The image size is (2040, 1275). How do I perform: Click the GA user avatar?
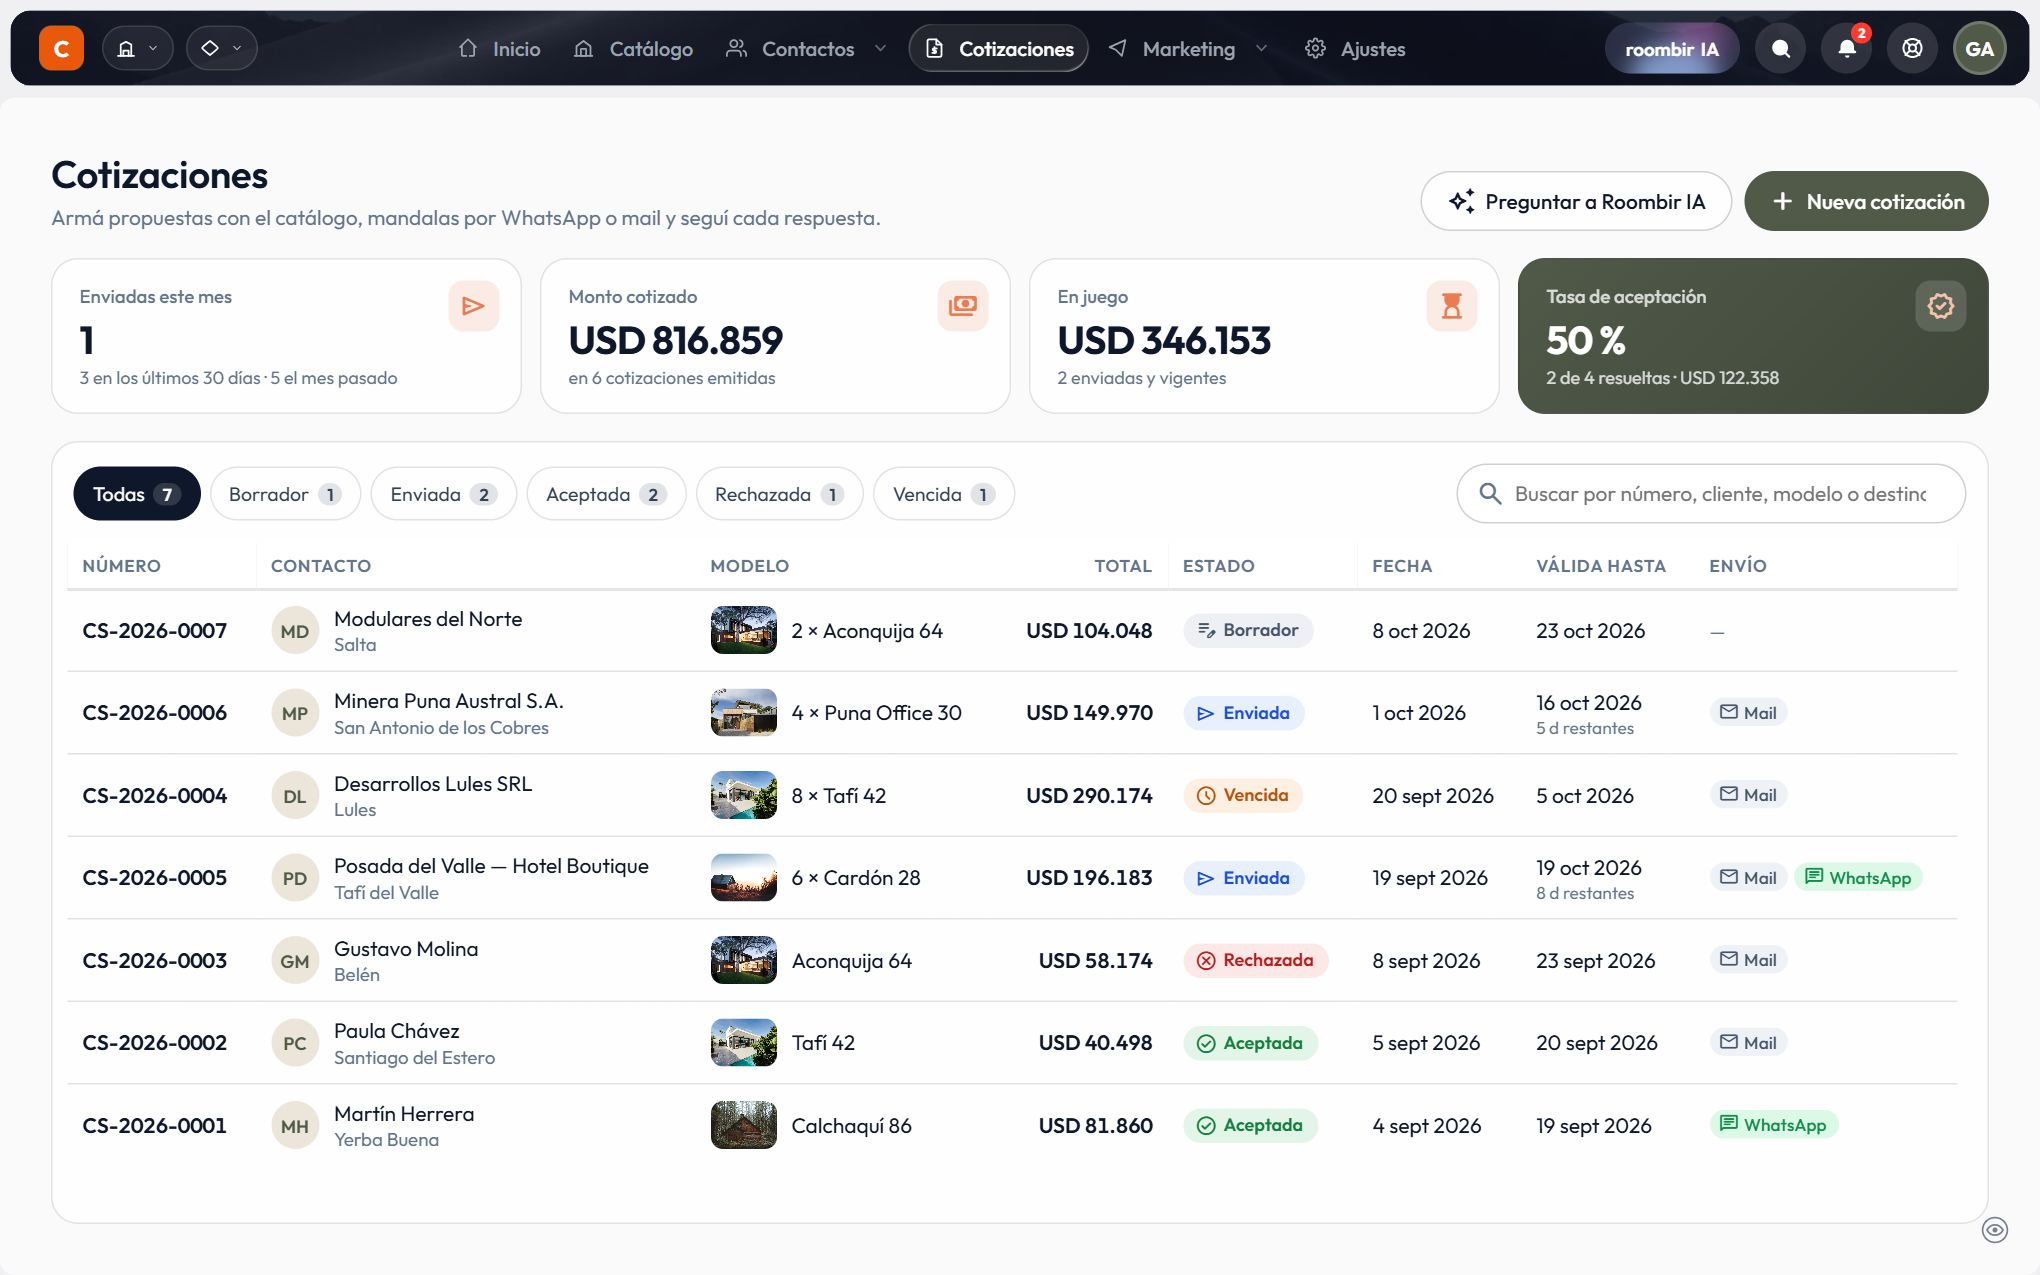click(1979, 48)
